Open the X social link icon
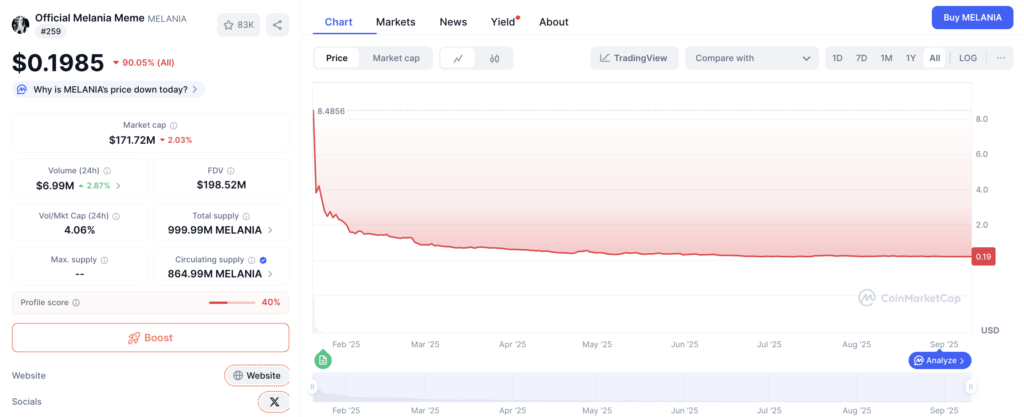 (274, 402)
